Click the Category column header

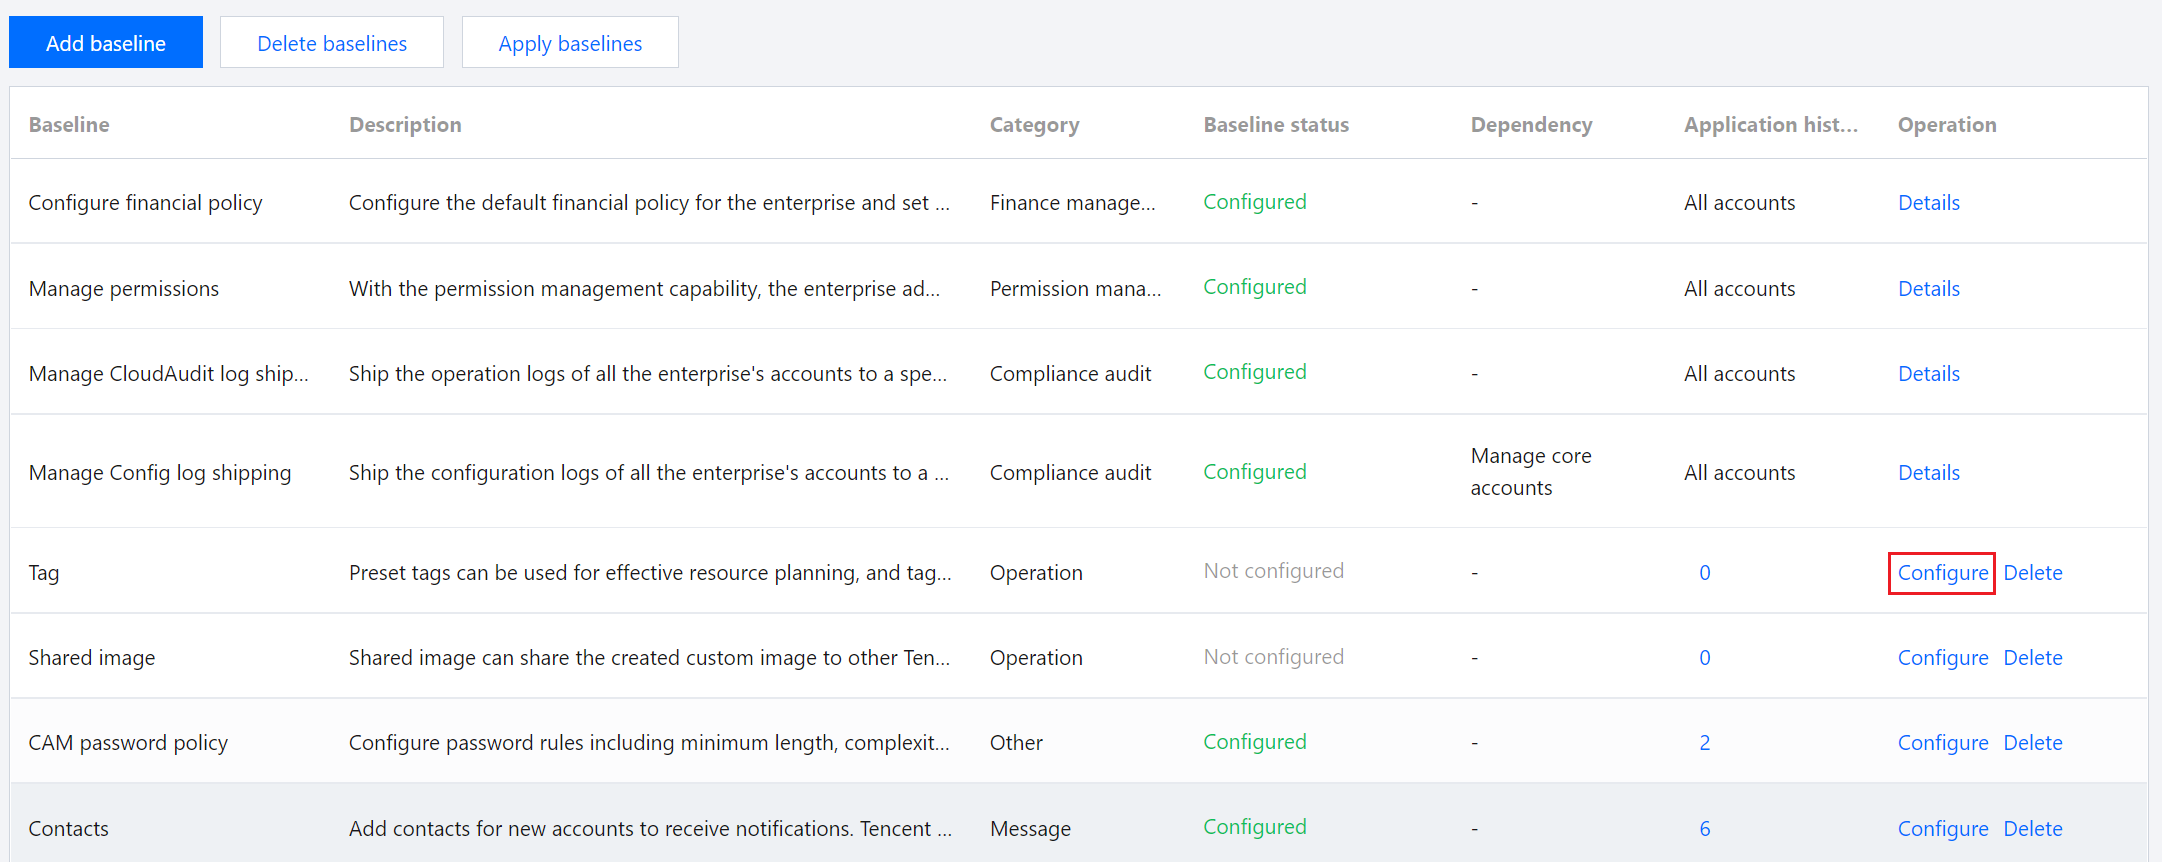1034,125
